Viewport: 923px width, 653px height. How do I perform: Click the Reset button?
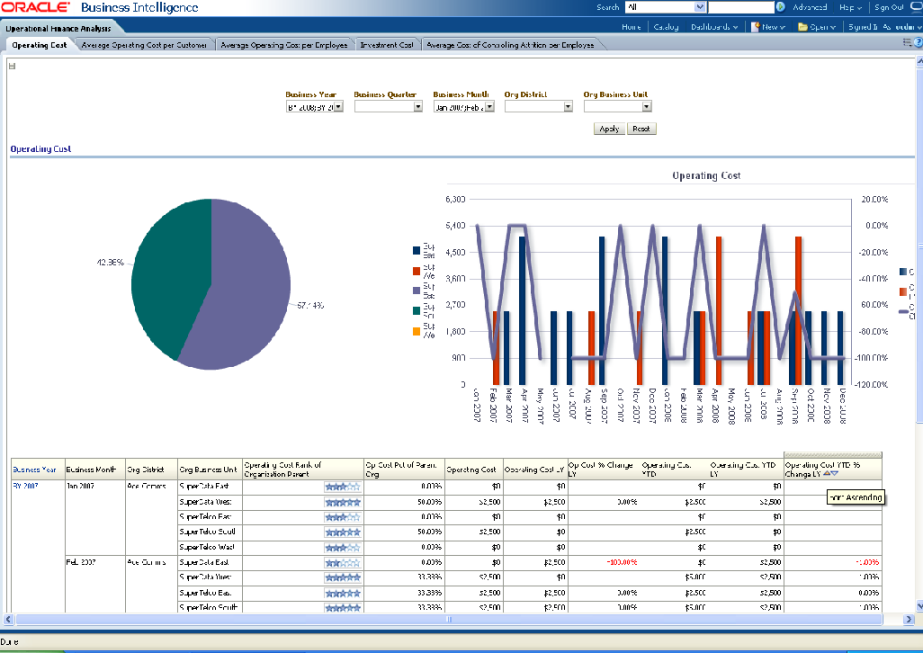point(641,129)
